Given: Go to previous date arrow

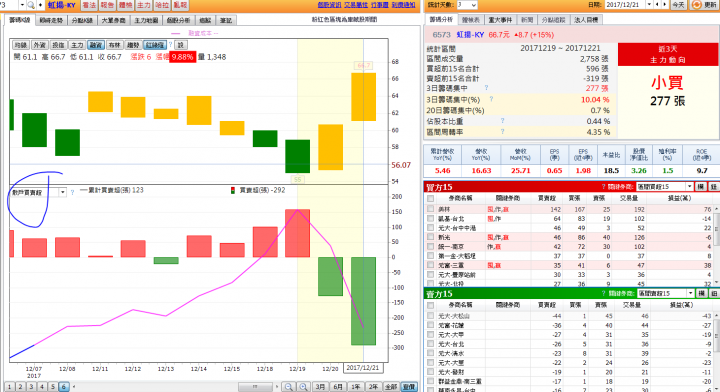Looking at the screenshot, I should pyautogui.click(x=658, y=5).
